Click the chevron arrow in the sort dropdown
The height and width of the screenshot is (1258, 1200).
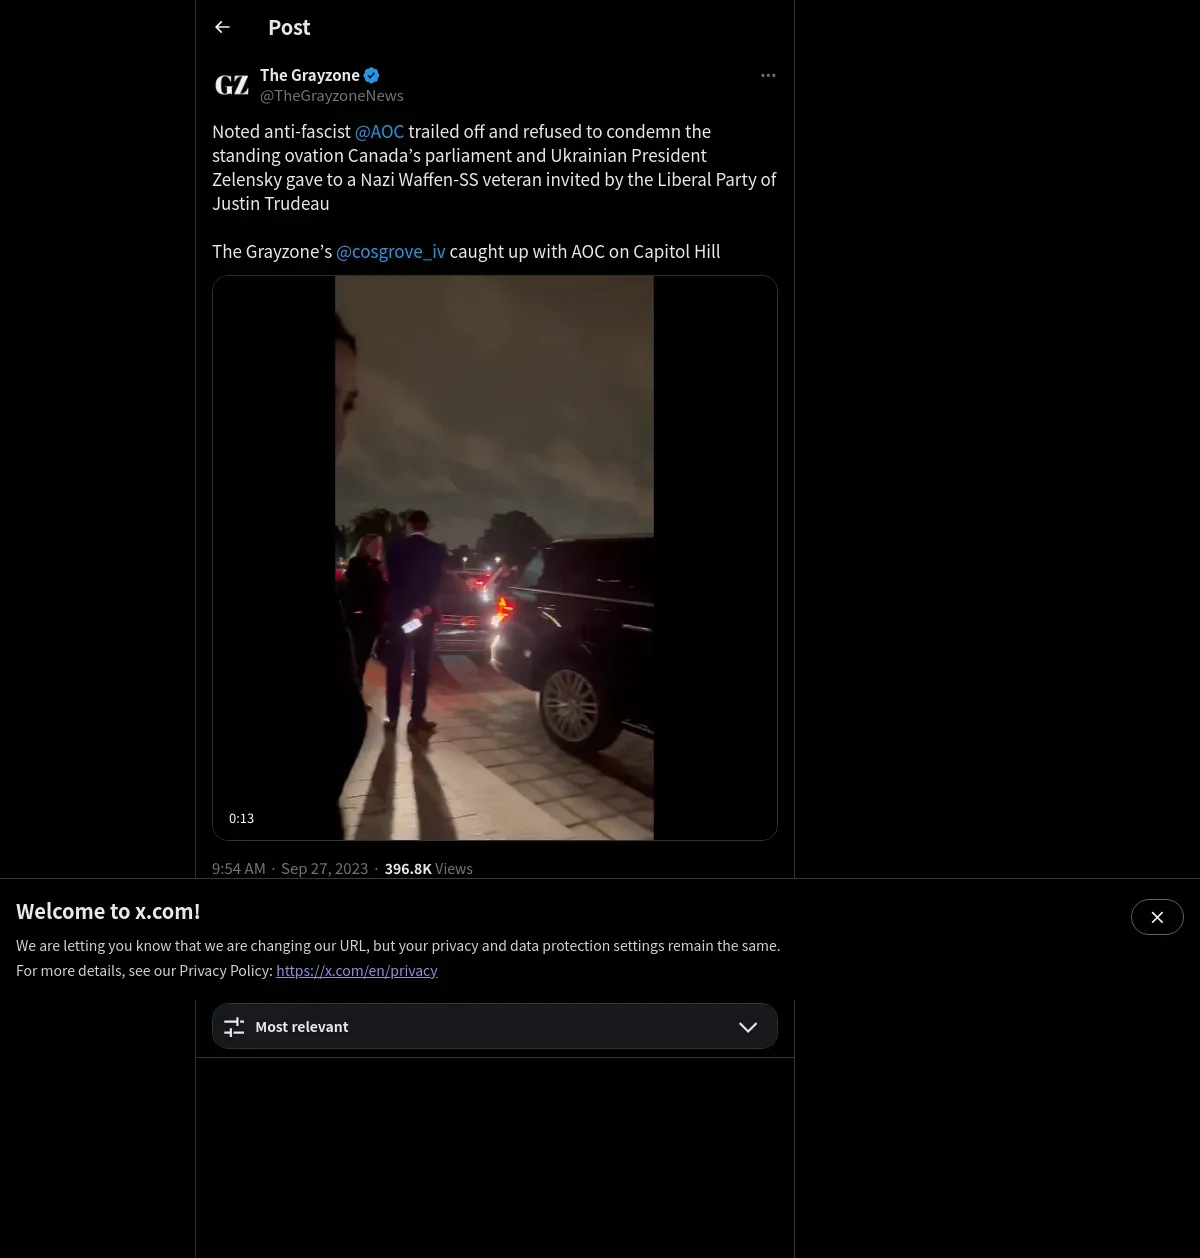click(x=748, y=1027)
